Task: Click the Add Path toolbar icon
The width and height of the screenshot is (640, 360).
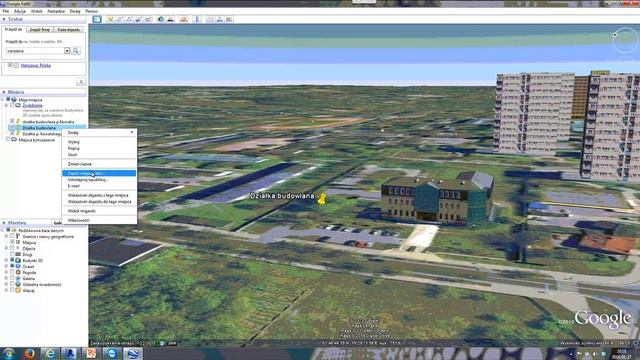Action: tap(129, 19)
